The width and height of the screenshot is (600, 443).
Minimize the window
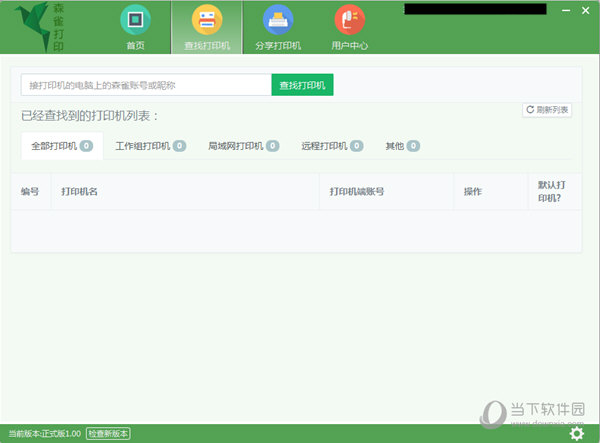point(566,11)
